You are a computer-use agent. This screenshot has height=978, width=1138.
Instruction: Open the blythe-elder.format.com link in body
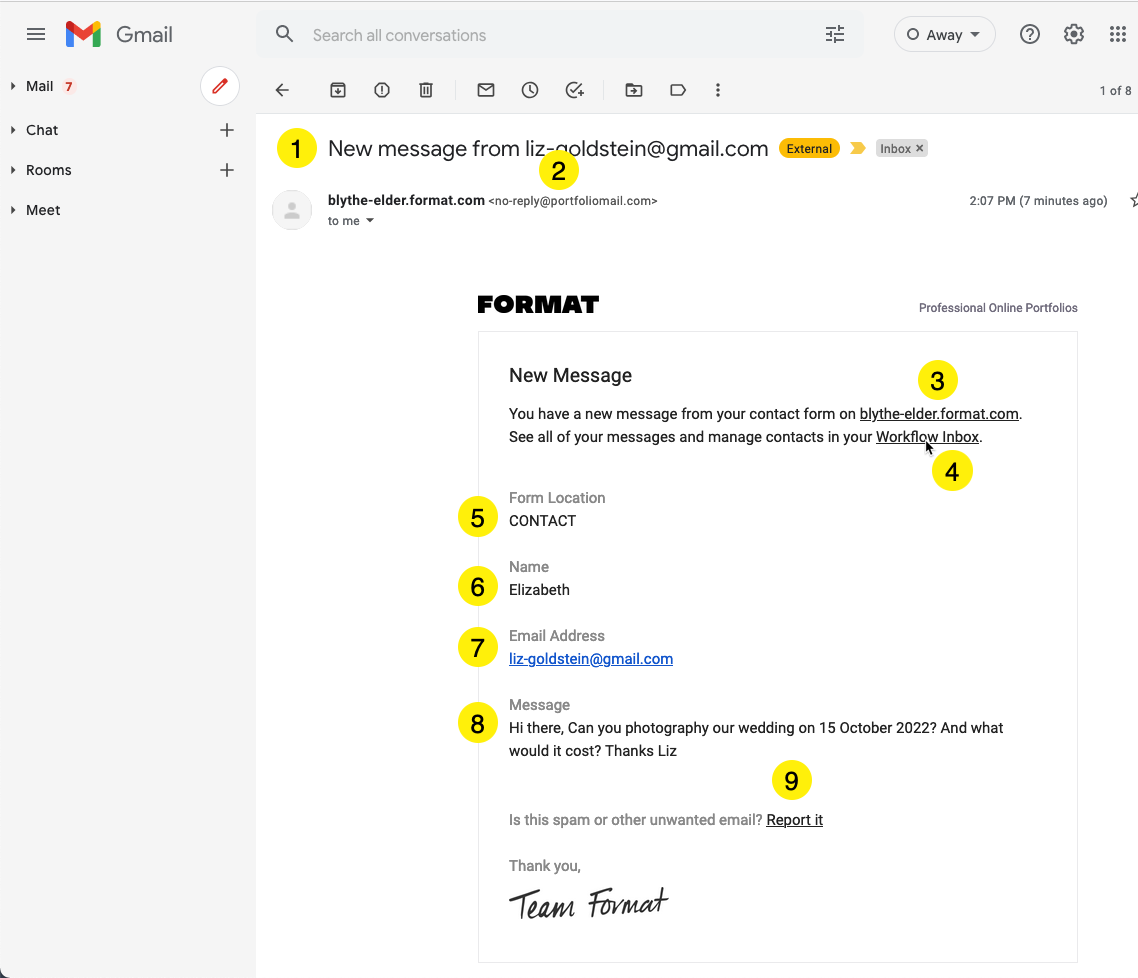pyautogui.click(x=939, y=414)
